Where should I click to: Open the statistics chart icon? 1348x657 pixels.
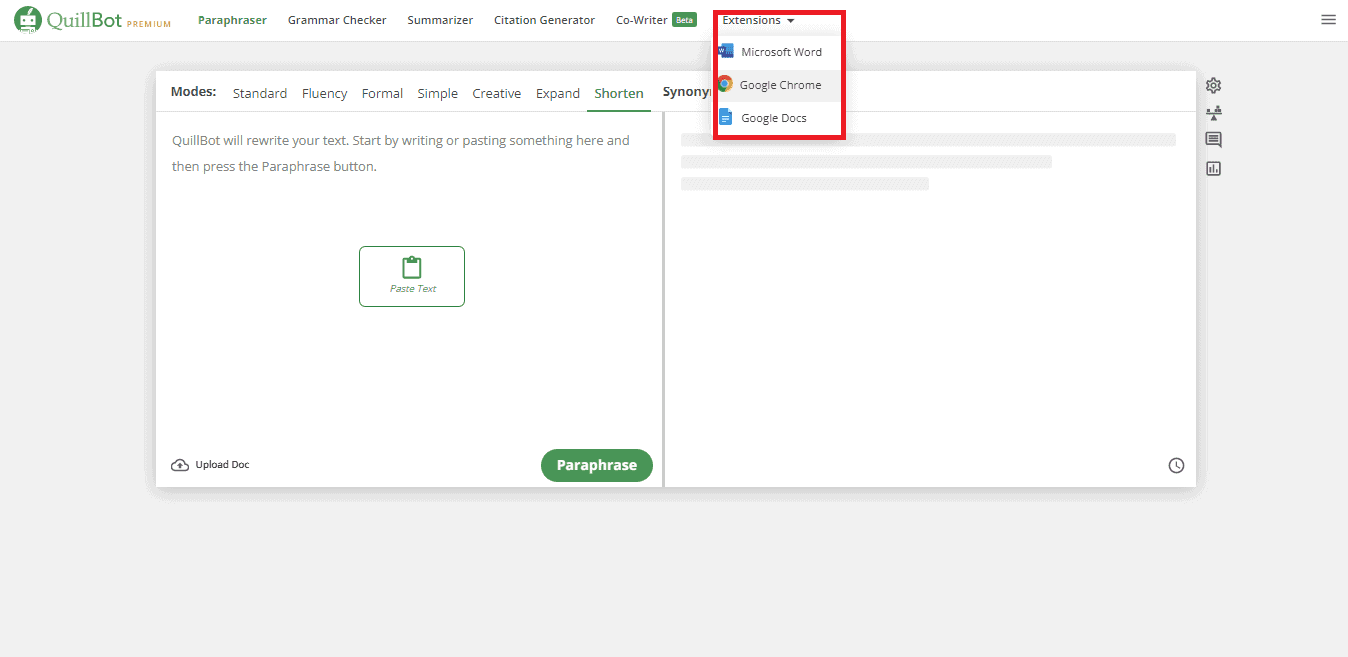1214,168
